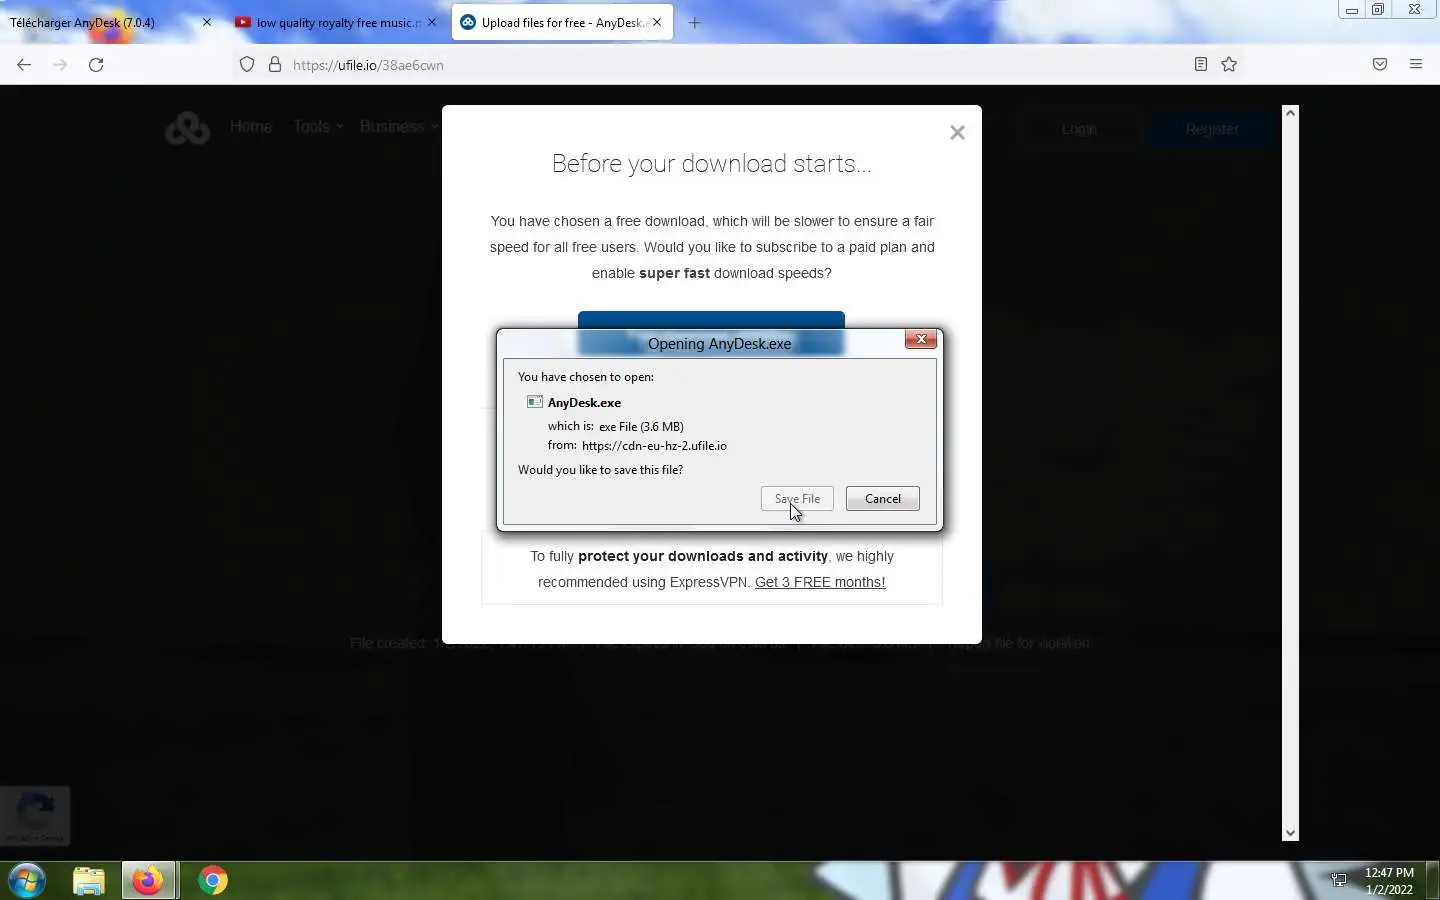
Task: Close the Télécharger AnyDesk tab
Action: [x=207, y=22]
